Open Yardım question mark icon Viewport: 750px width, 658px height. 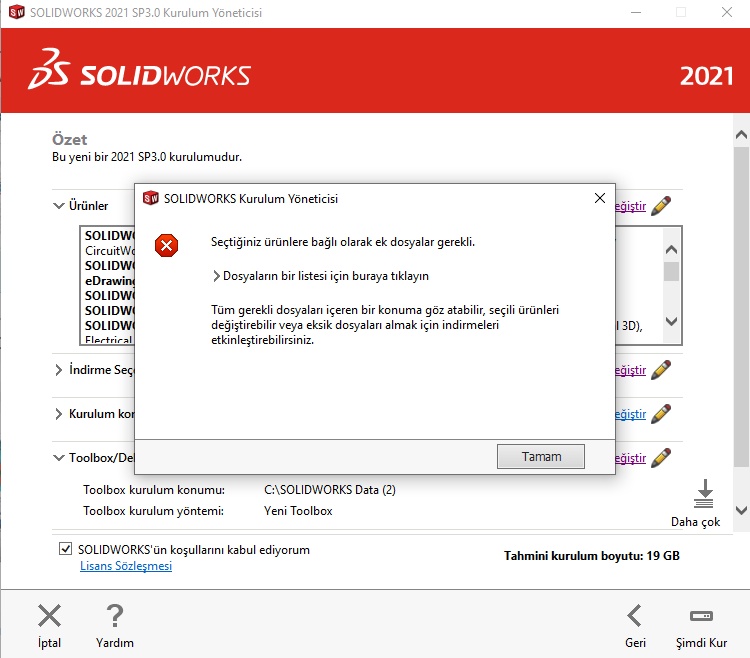click(x=115, y=615)
